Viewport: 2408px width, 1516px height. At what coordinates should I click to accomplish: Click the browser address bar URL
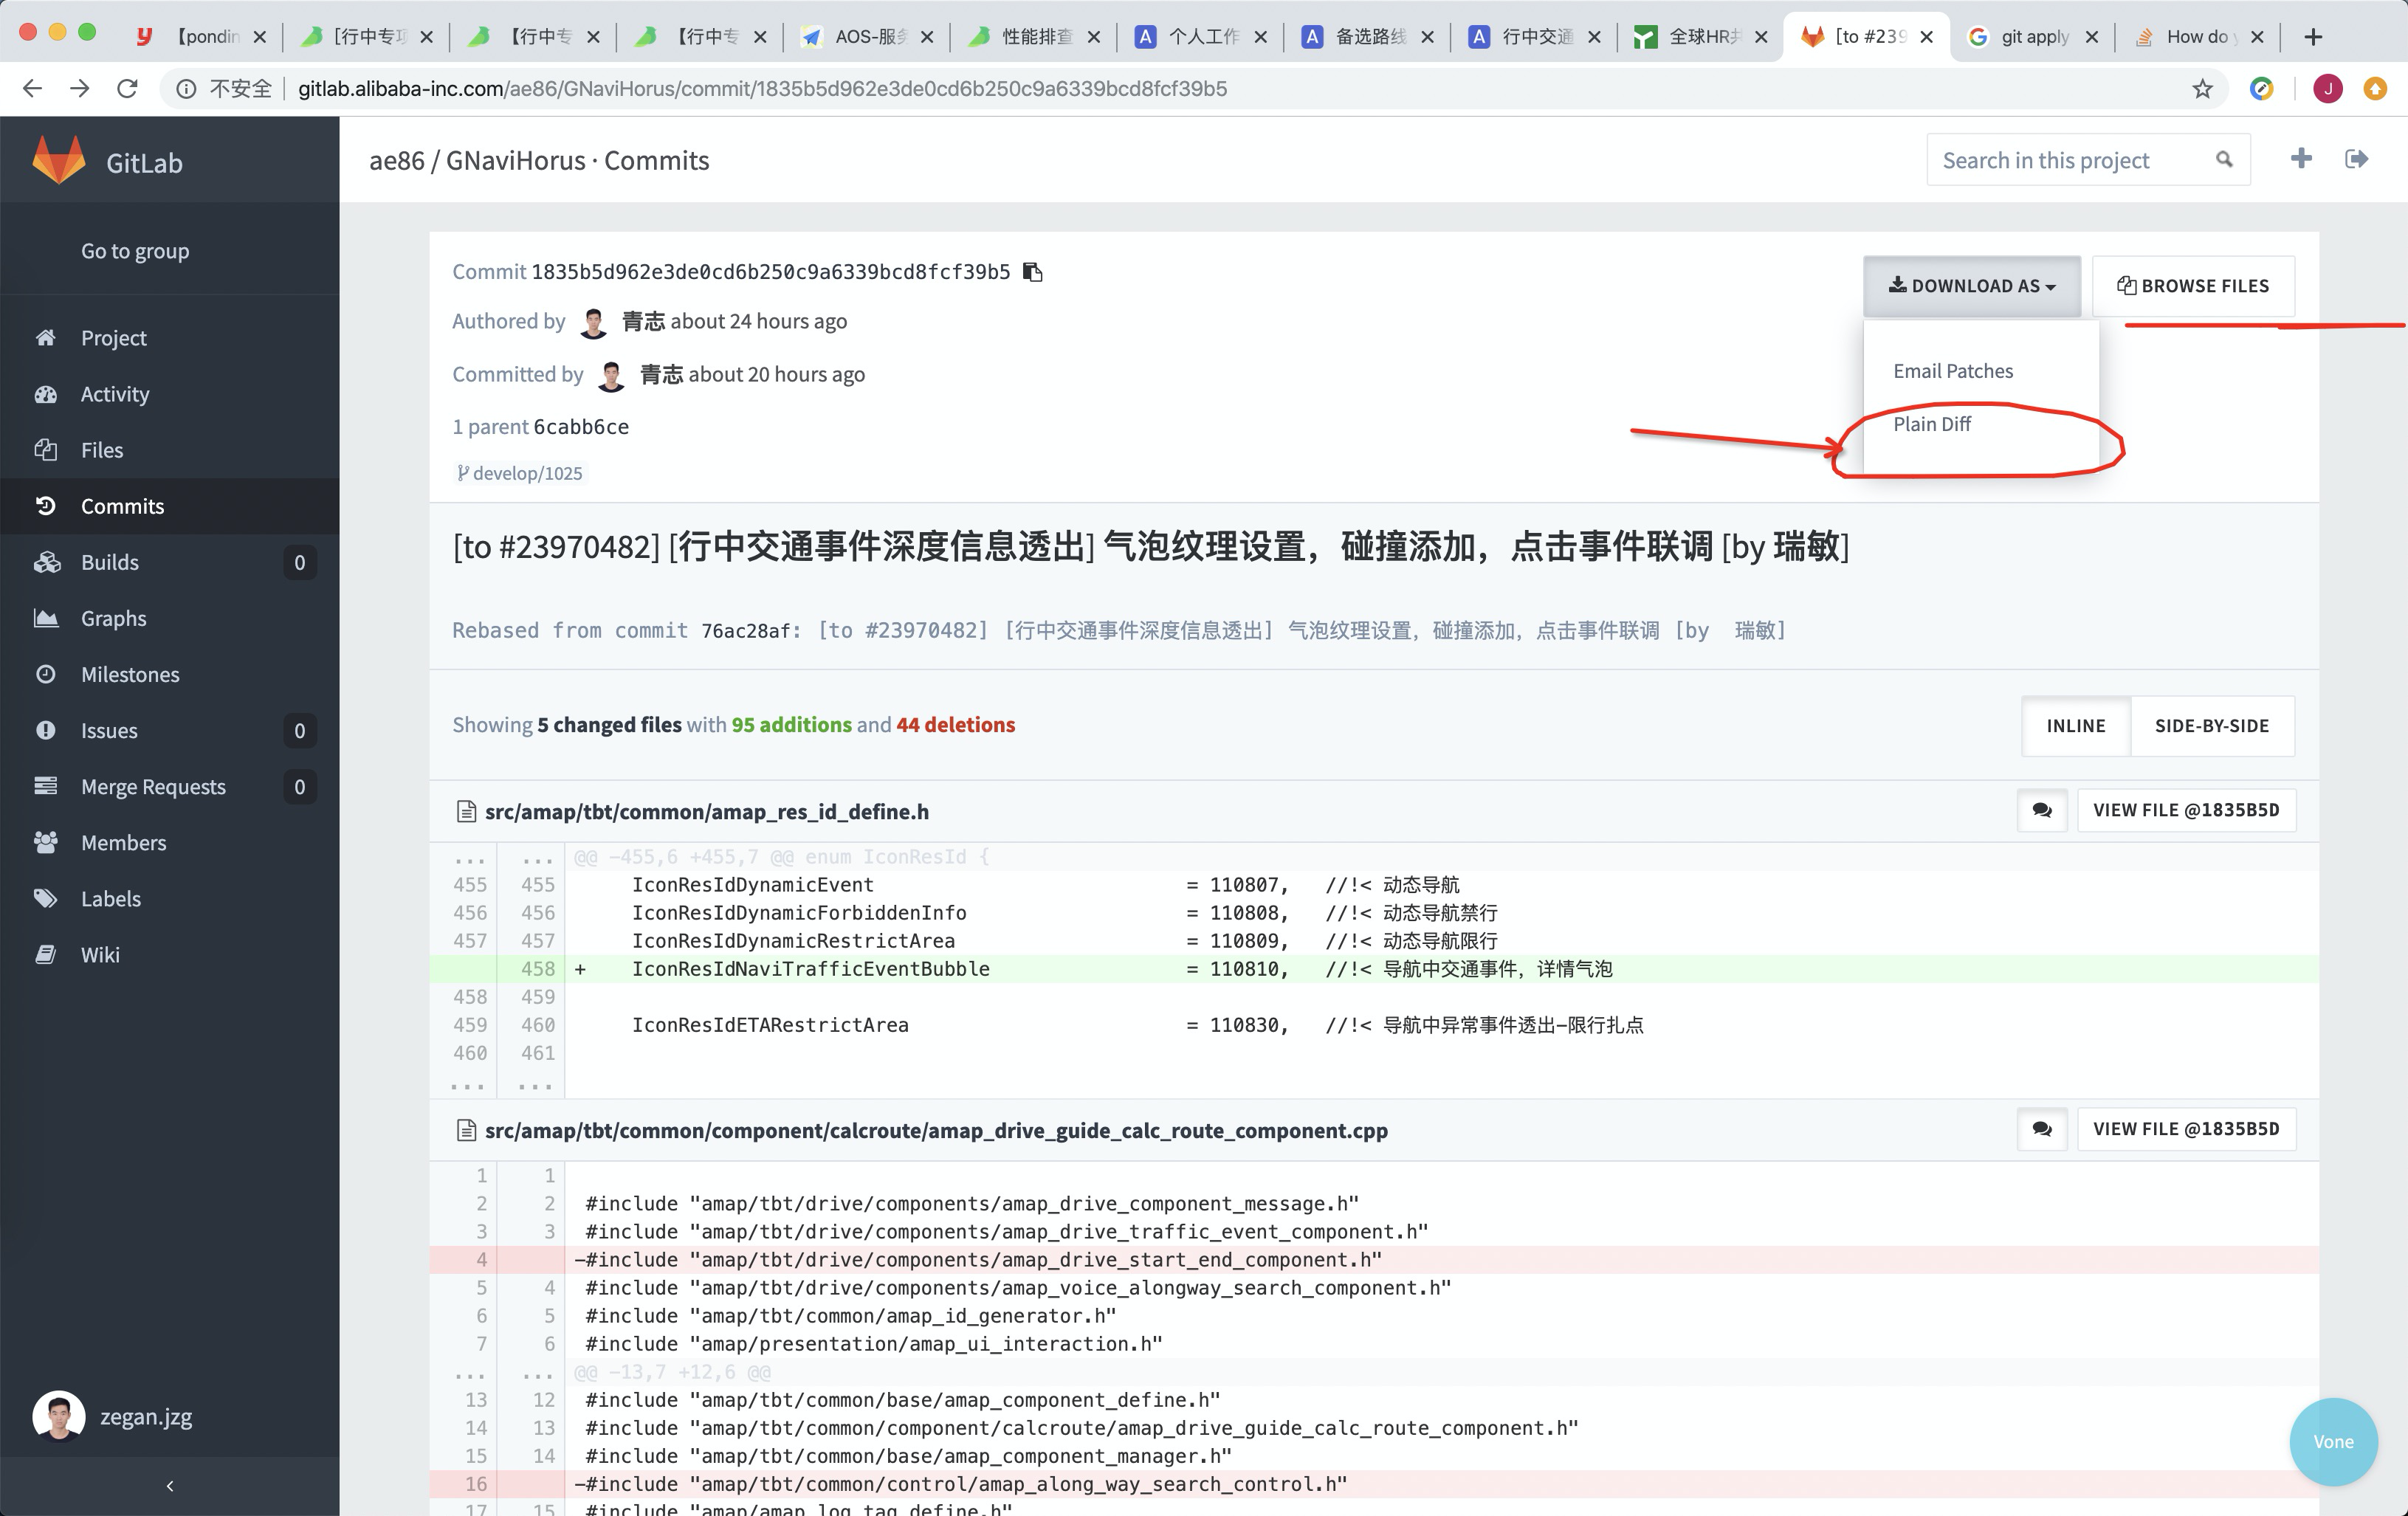click(x=762, y=89)
